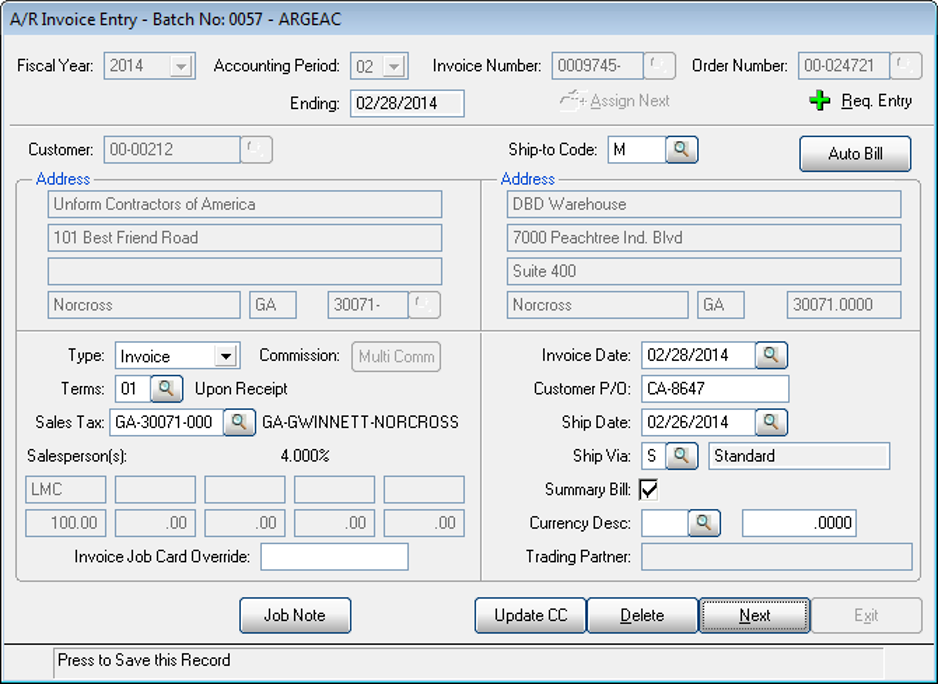The height and width of the screenshot is (684, 938).
Task: Click the Suite 400 field
Action: point(704,272)
